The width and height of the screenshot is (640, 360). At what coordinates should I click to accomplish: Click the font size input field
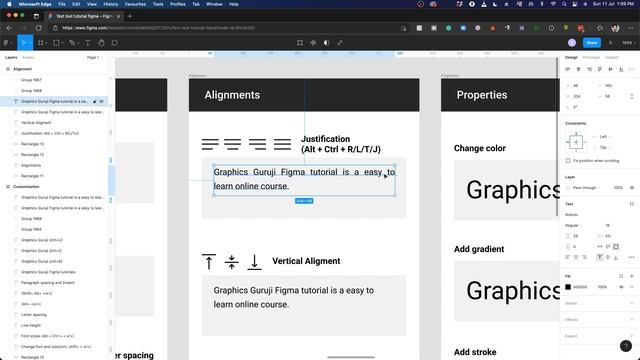coord(607,225)
